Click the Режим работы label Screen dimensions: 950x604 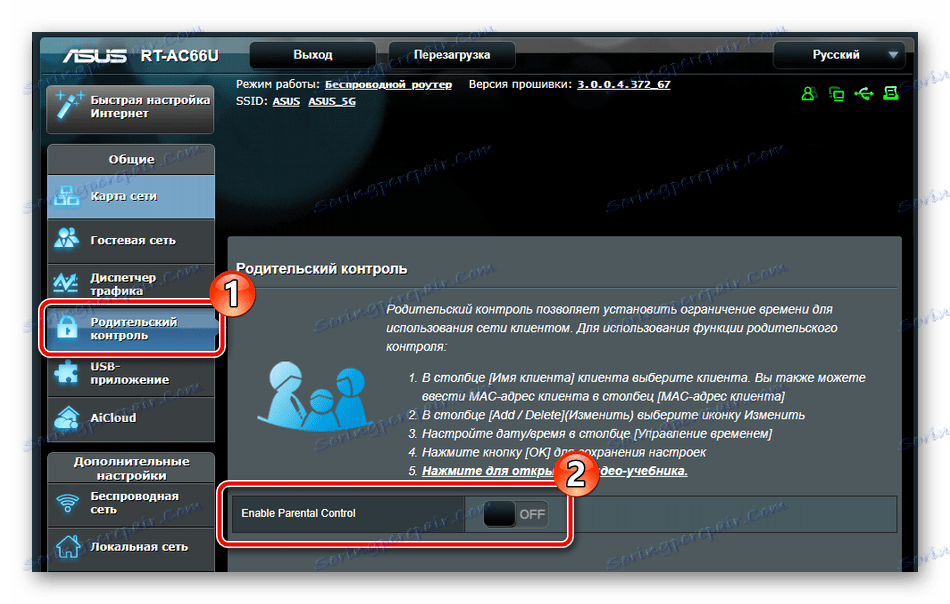[277, 84]
